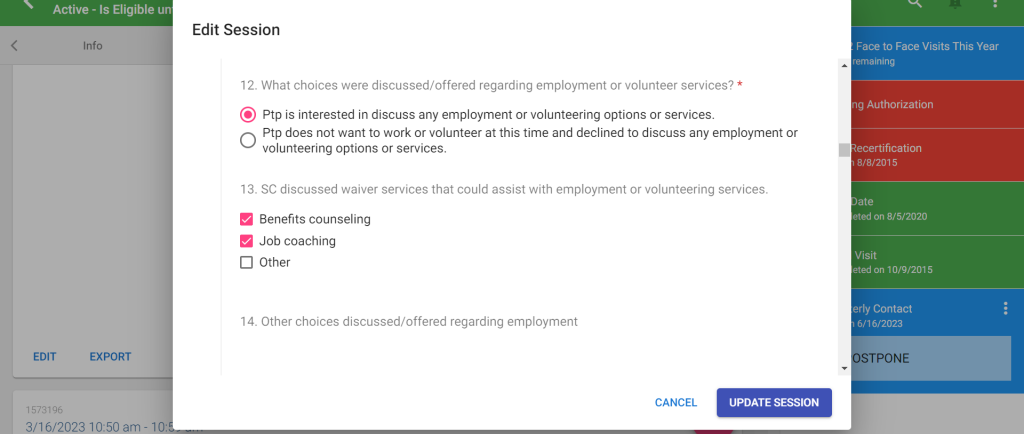Screen dimensions: 1024x434
Task: Click the scrollbar up arrow in dialog
Action: (x=844, y=66)
